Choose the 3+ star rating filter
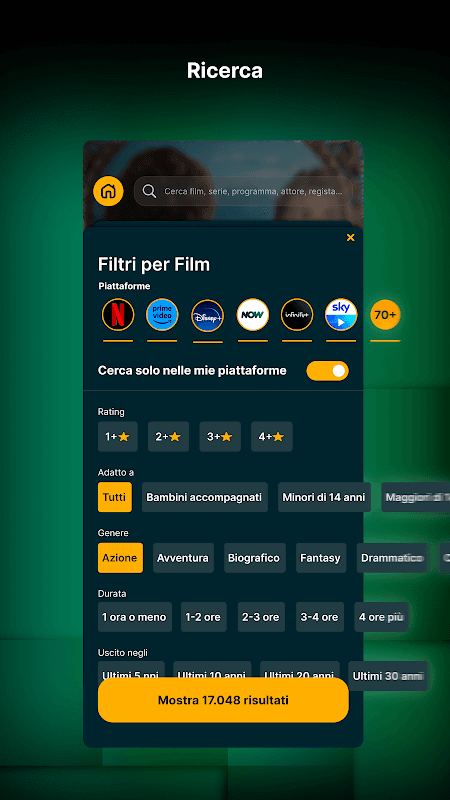 (220, 437)
